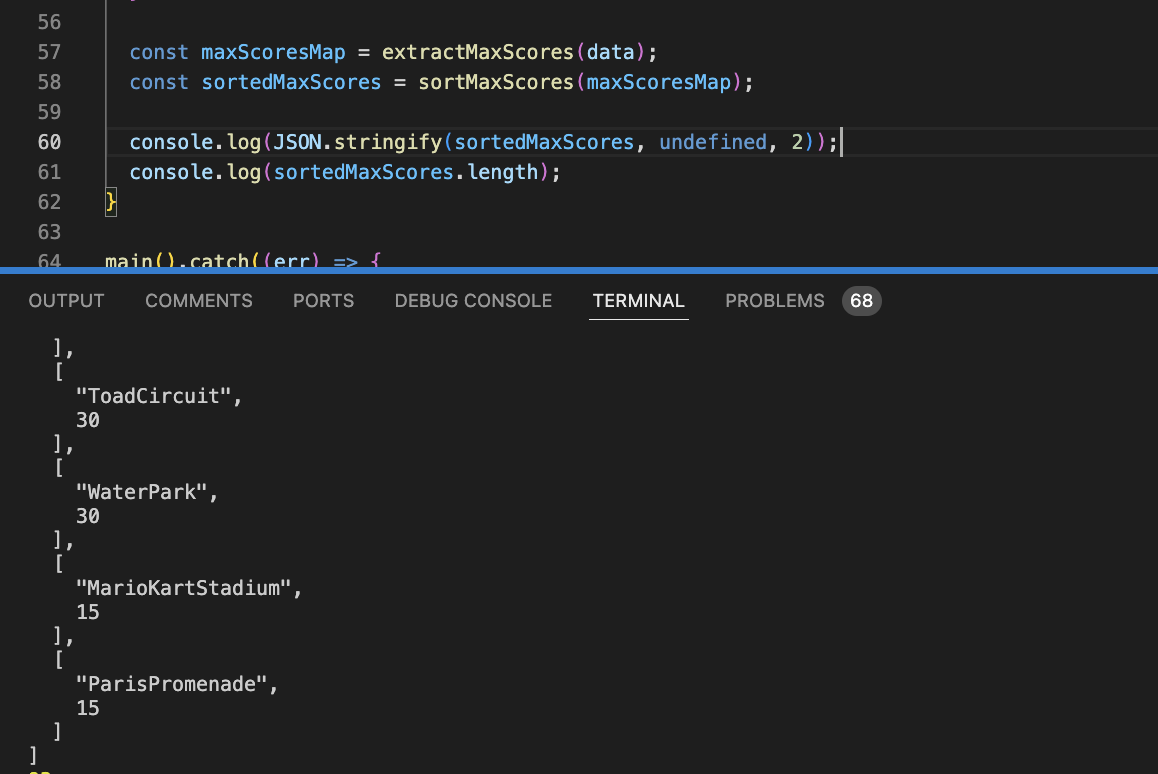Open the PORTS tab

coord(323,301)
